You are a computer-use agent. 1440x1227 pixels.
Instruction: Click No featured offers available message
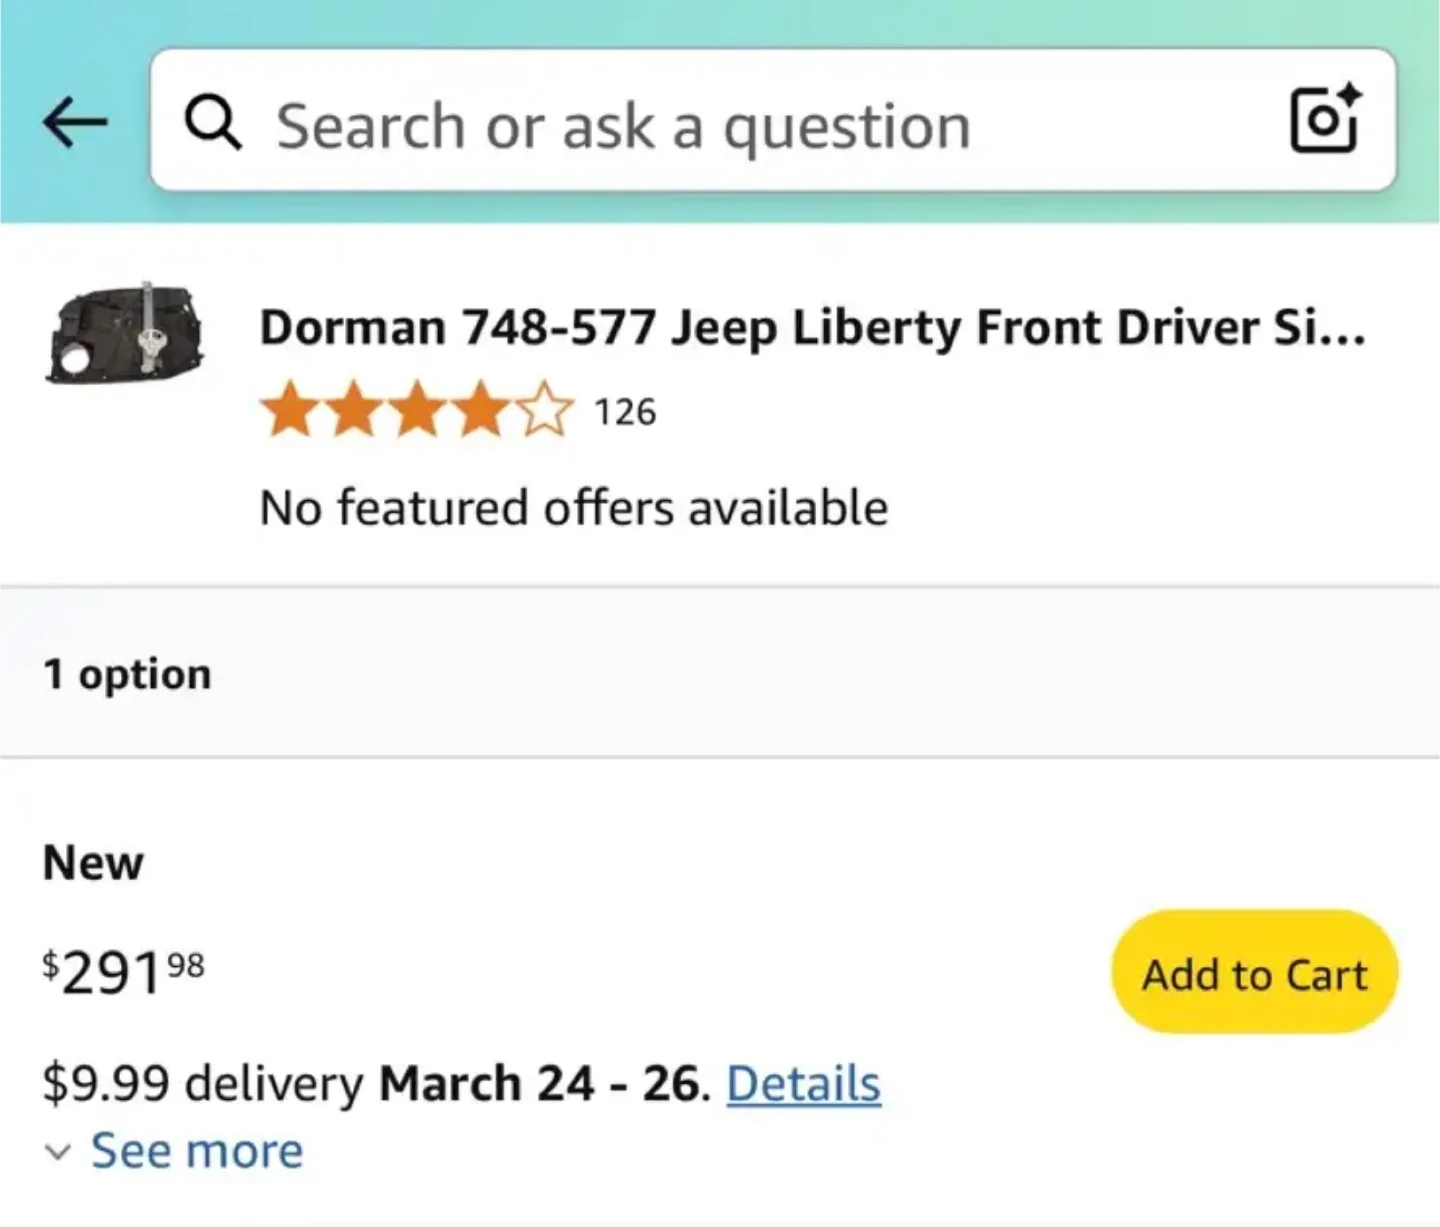[x=573, y=507]
